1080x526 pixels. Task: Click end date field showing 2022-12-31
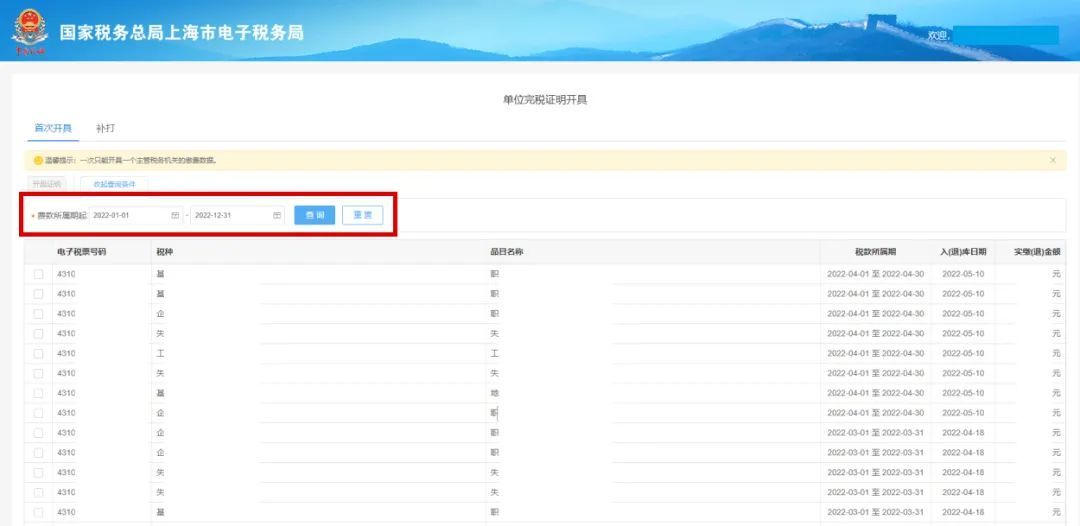(x=230, y=215)
